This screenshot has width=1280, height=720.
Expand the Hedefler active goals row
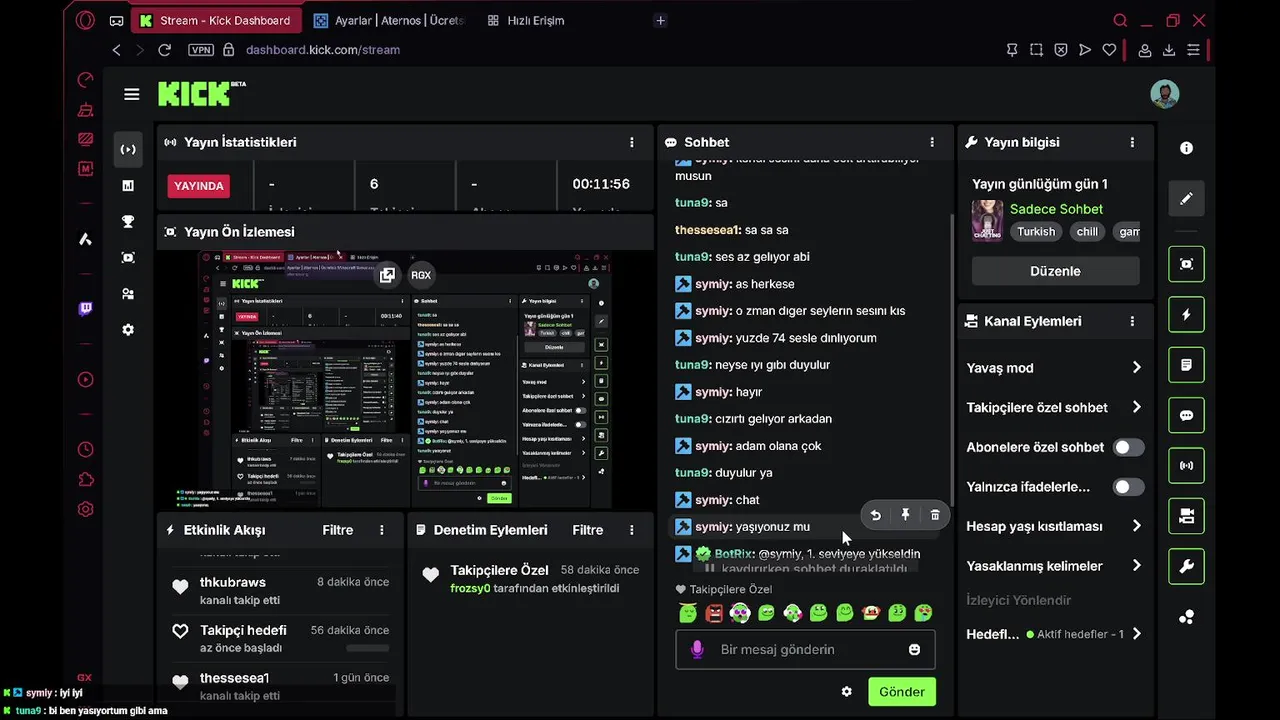point(1054,634)
